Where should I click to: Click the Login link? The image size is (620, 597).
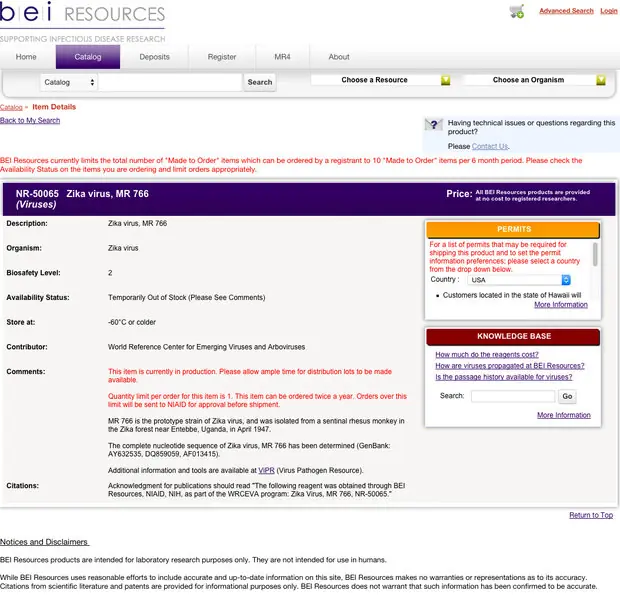coord(609,11)
